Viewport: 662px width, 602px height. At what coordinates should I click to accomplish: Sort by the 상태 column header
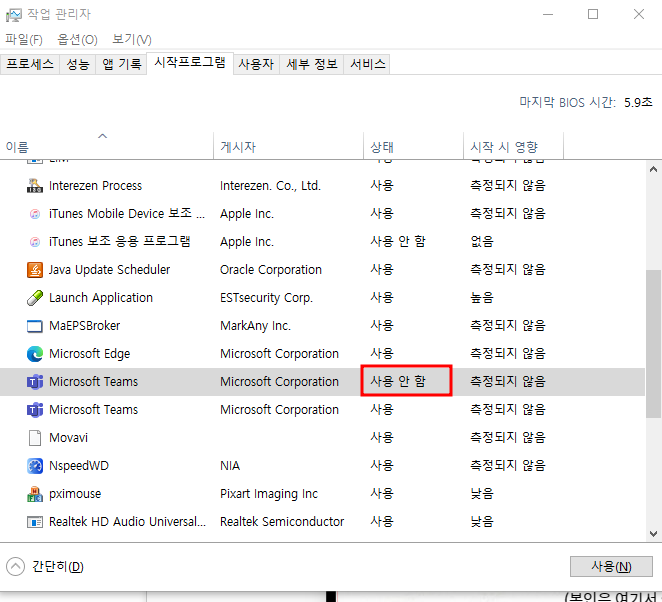(x=414, y=145)
